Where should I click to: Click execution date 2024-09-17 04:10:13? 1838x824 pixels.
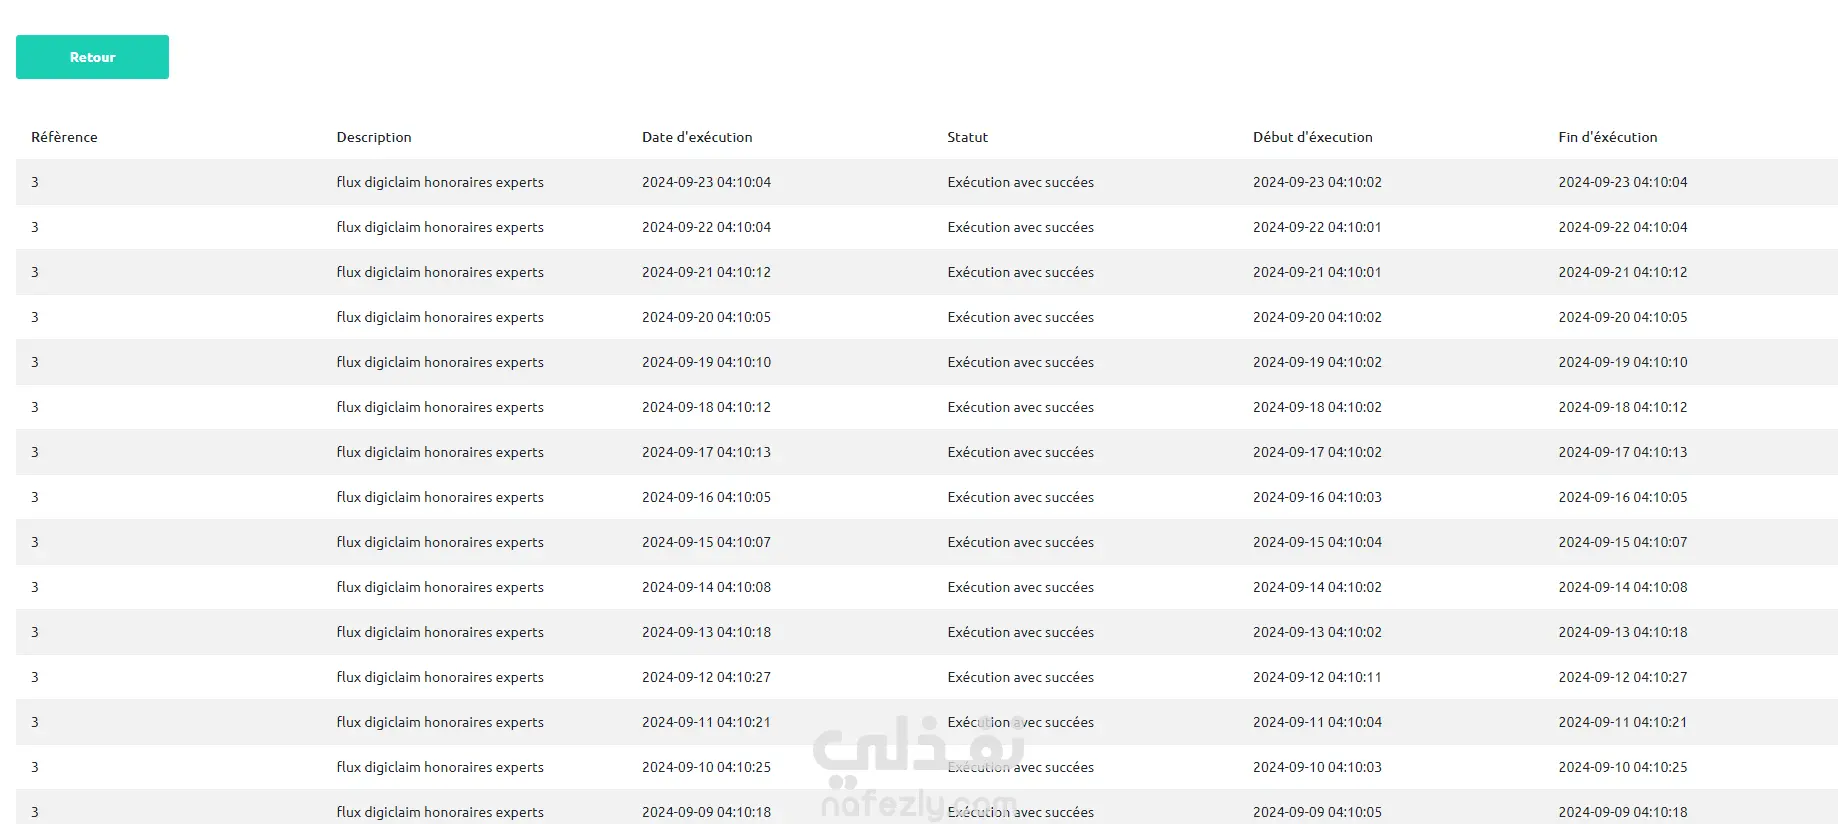(x=706, y=452)
